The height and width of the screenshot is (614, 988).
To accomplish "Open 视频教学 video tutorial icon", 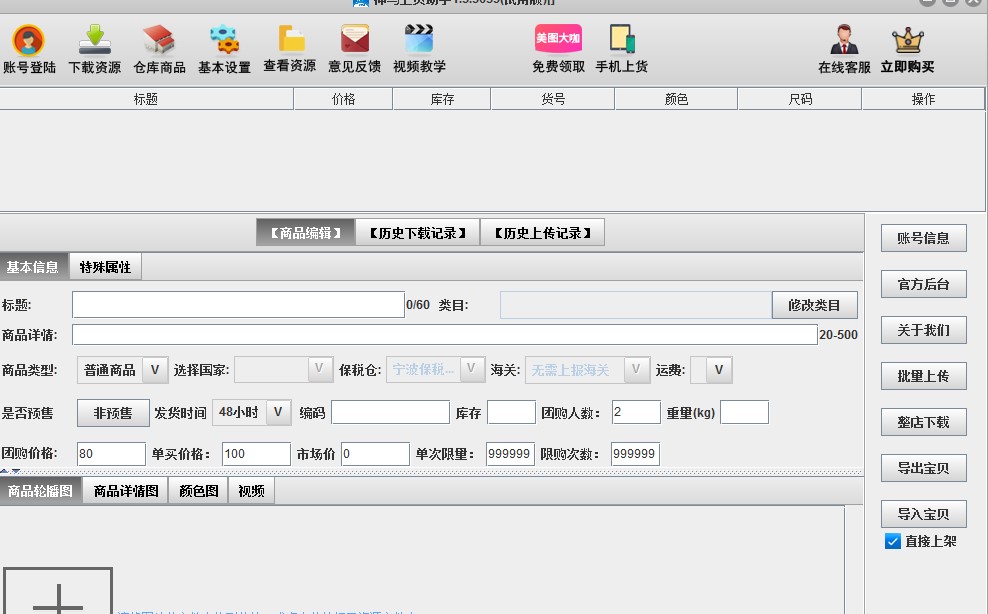I will click(419, 42).
